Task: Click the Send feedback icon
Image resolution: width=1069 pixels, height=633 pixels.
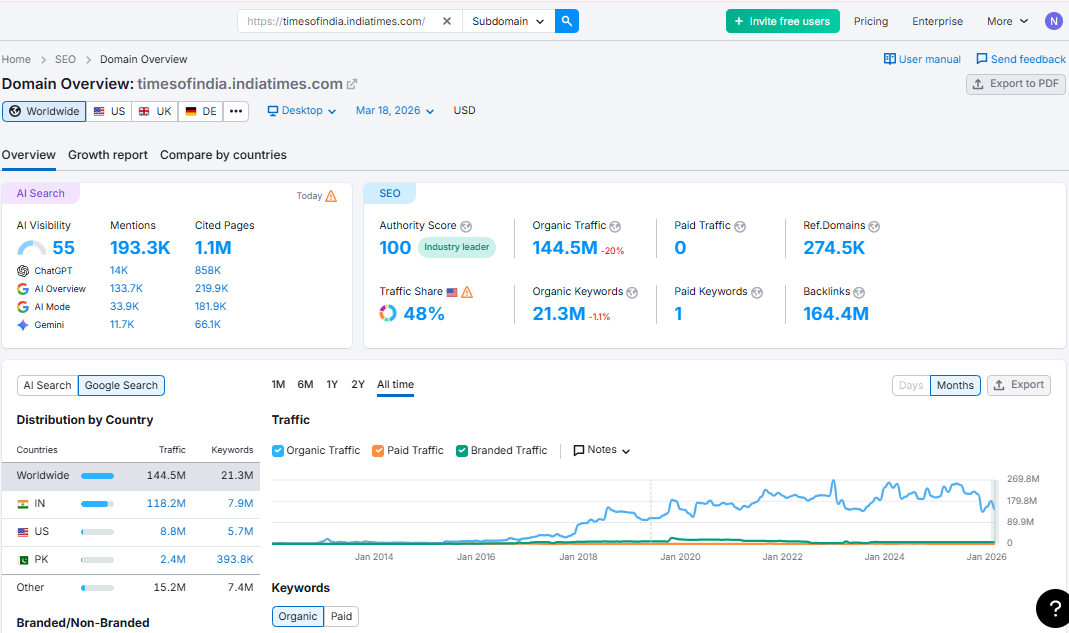Action: click(981, 59)
